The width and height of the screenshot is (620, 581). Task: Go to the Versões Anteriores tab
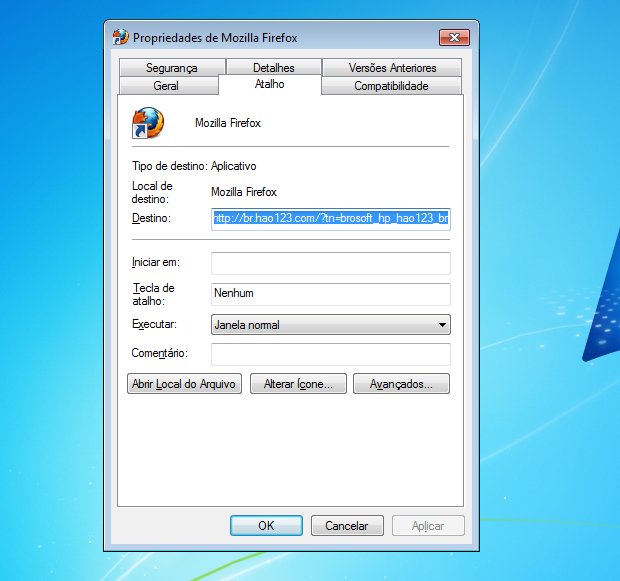pos(392,68)
